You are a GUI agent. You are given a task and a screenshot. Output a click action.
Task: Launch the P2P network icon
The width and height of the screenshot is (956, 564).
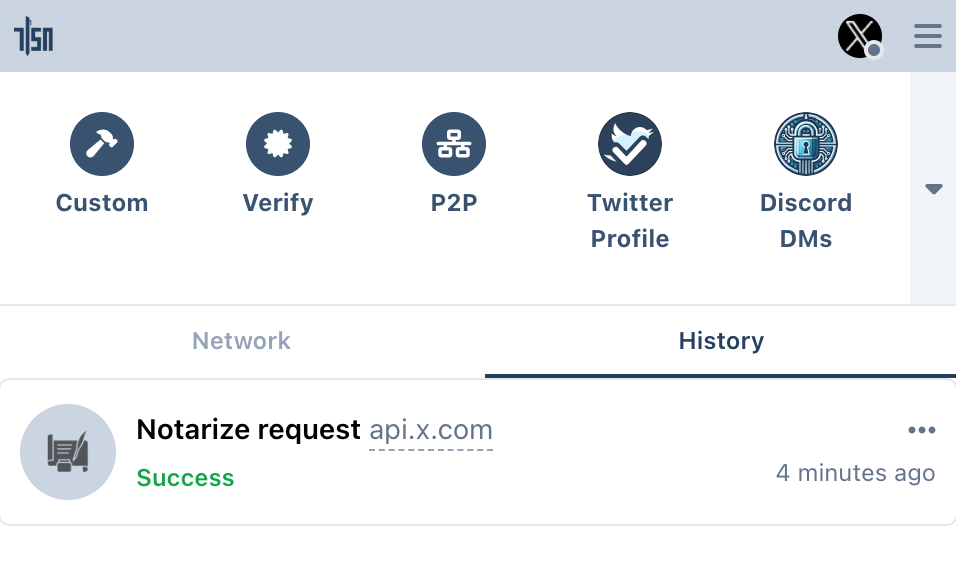(454, 144)
